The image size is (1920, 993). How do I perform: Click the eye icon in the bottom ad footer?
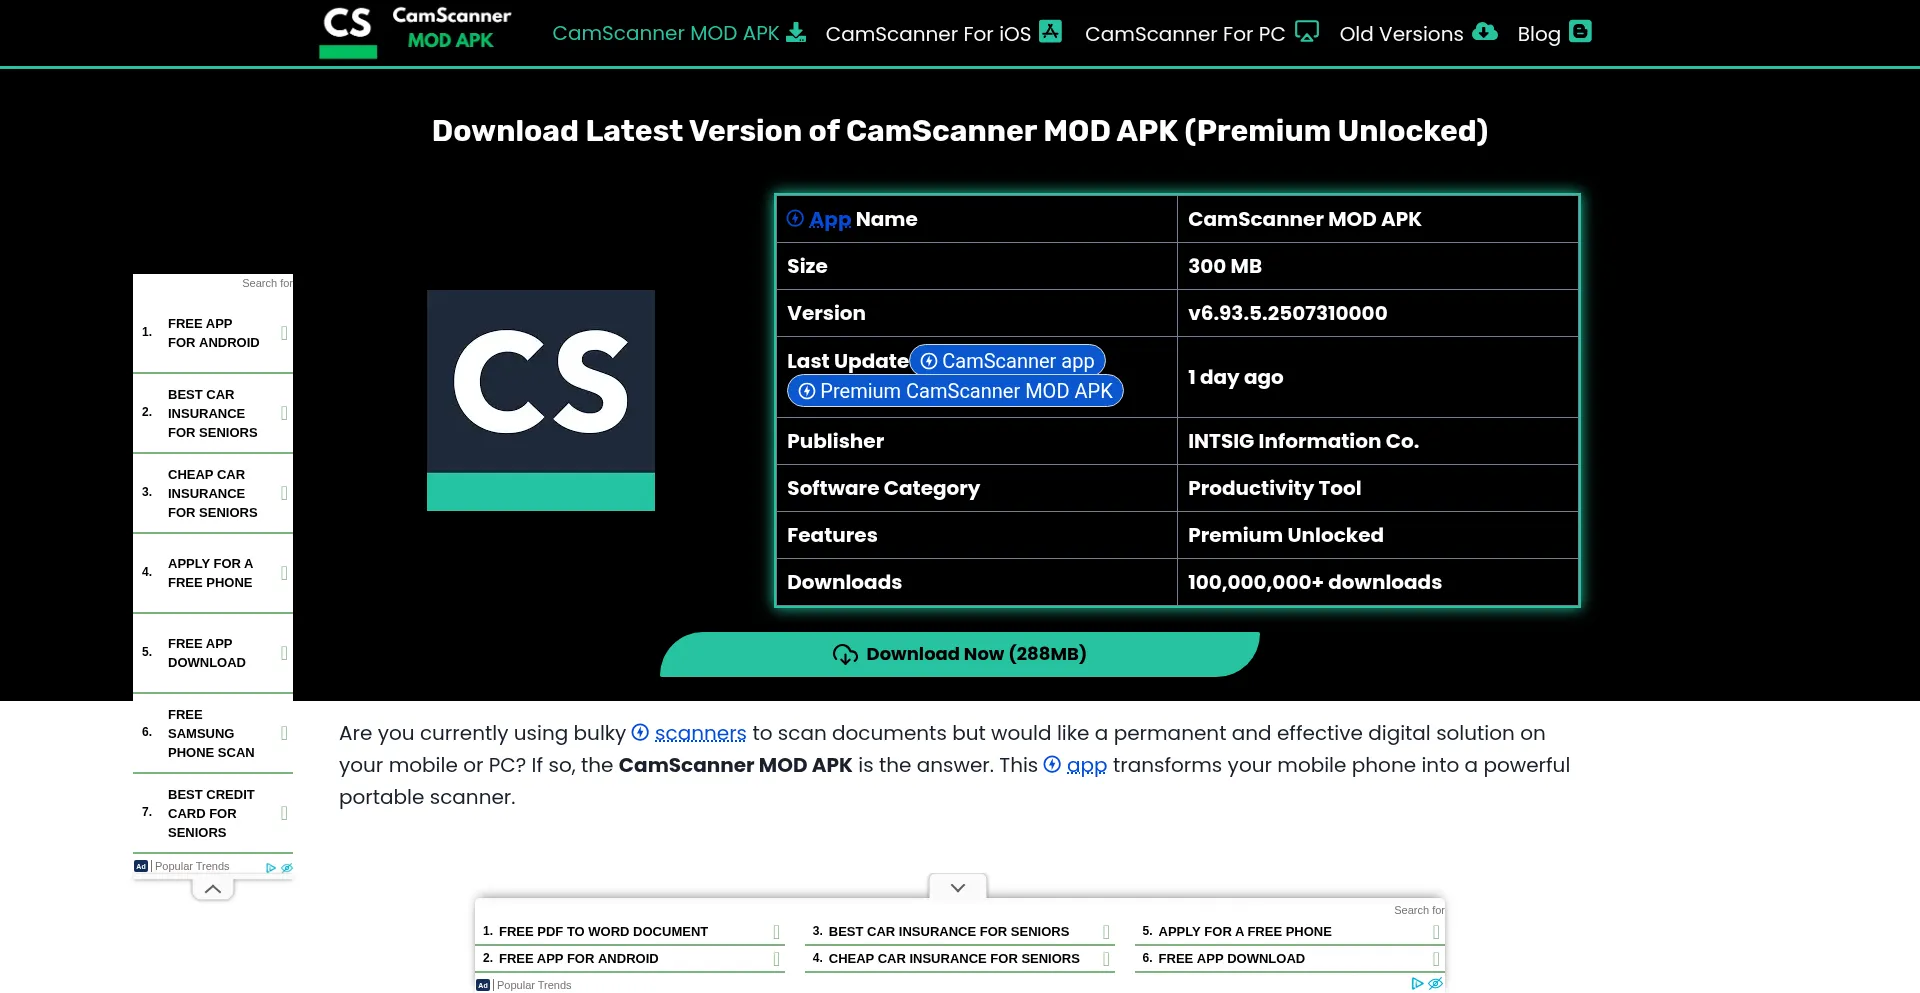tap(1435, 984)
